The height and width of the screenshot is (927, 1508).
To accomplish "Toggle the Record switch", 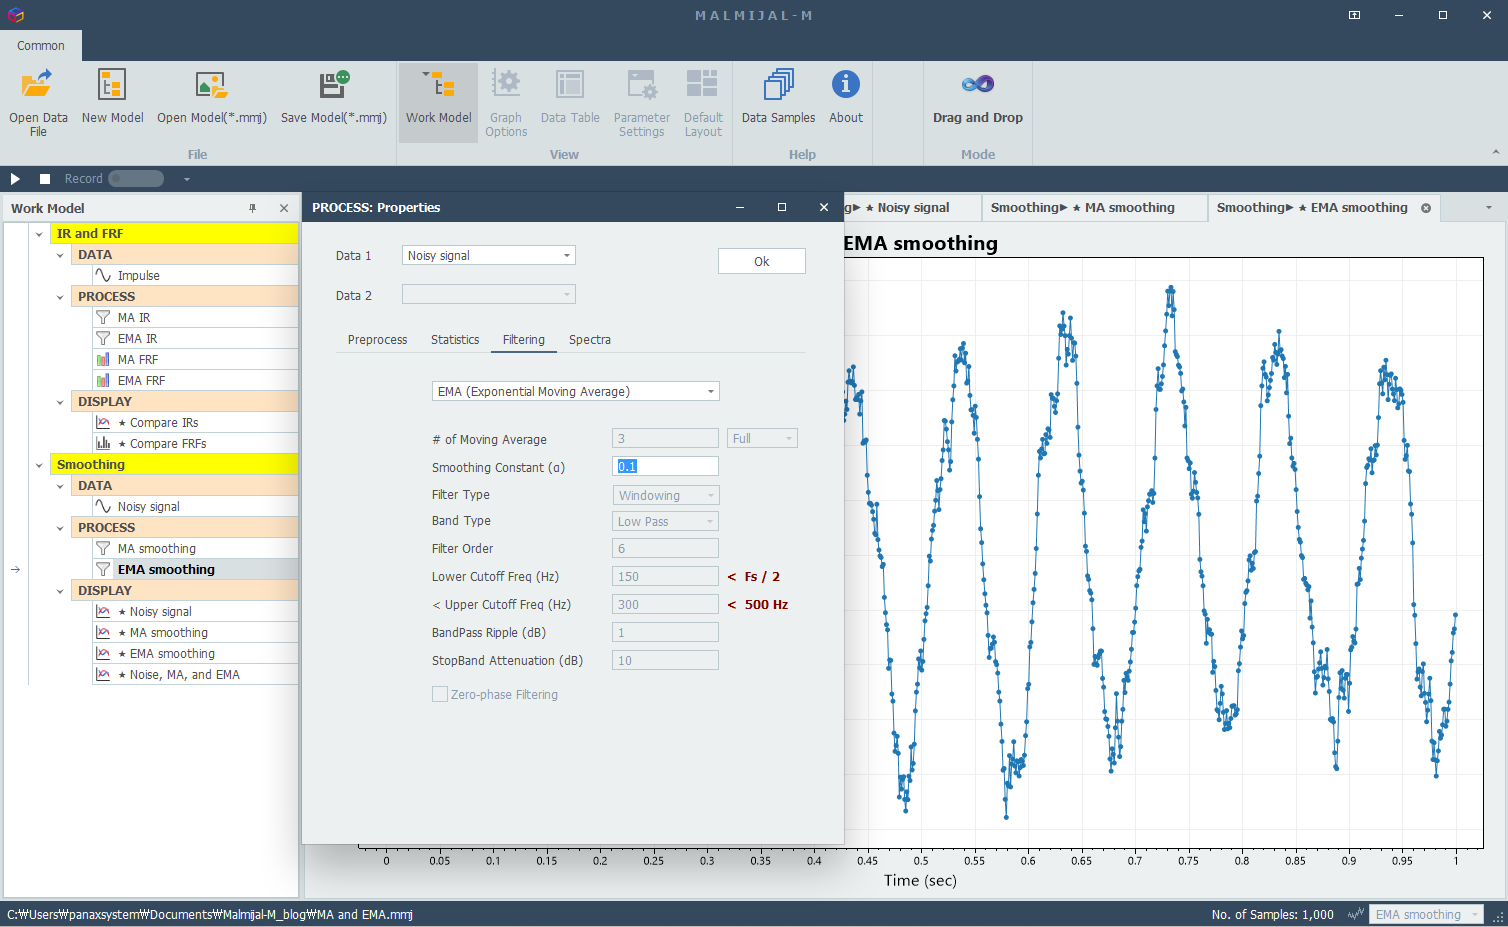I will tap(136, 178).
